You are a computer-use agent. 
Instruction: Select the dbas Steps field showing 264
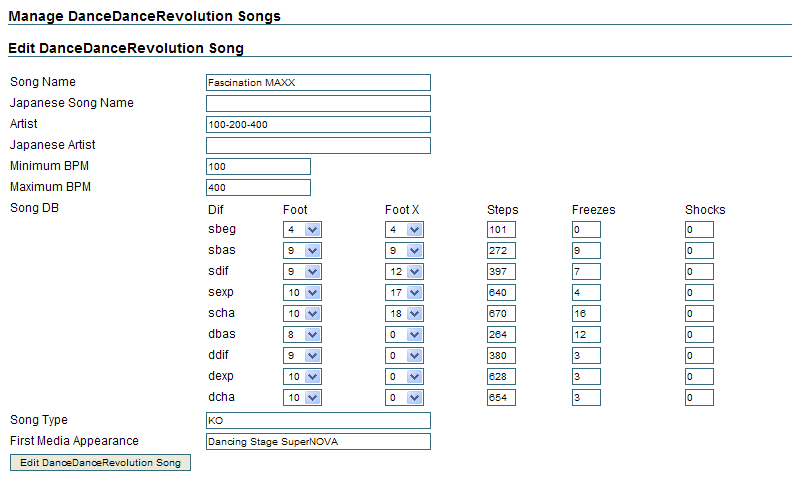[501, 335]
